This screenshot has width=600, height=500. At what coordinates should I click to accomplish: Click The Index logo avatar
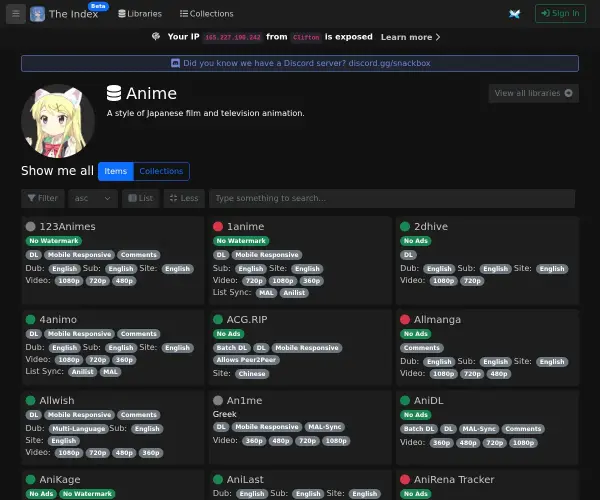(x=37, y=14)
